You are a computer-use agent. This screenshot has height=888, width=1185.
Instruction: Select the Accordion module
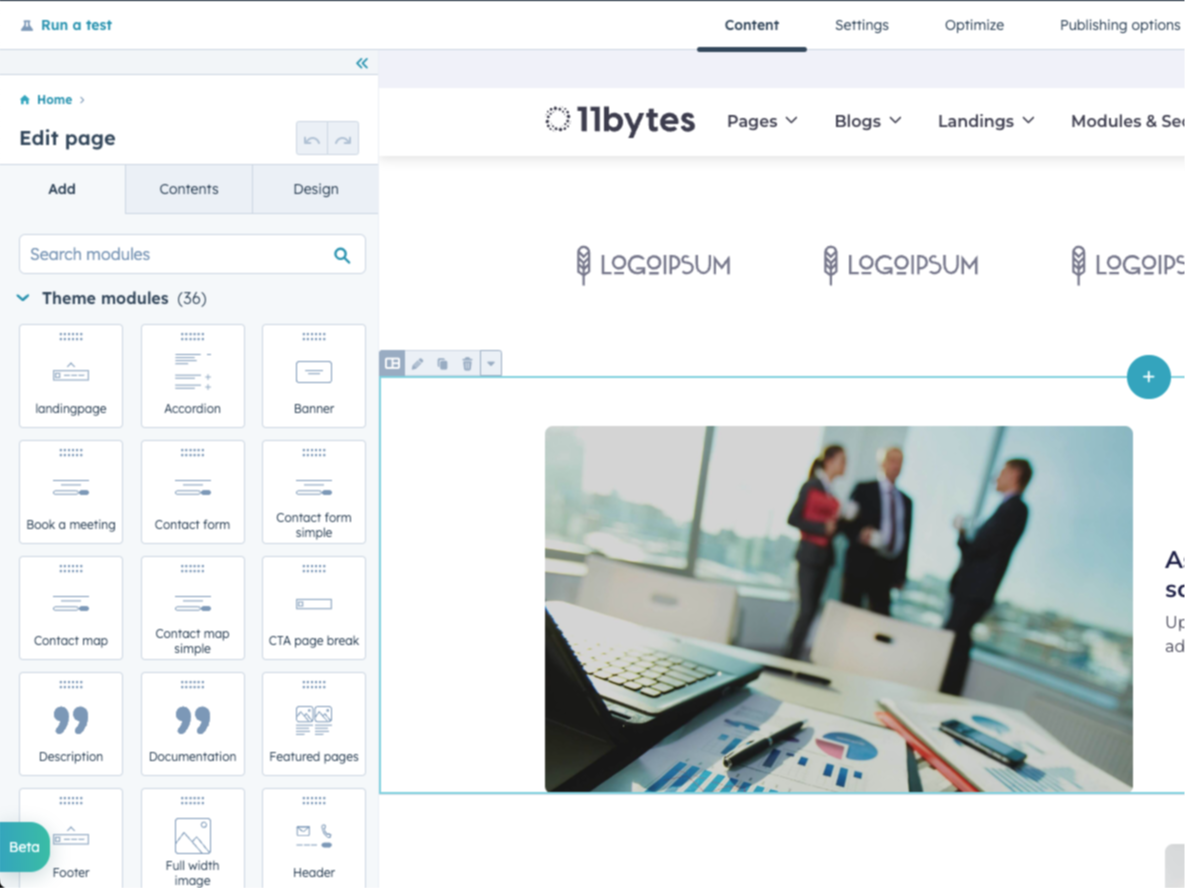193,376
